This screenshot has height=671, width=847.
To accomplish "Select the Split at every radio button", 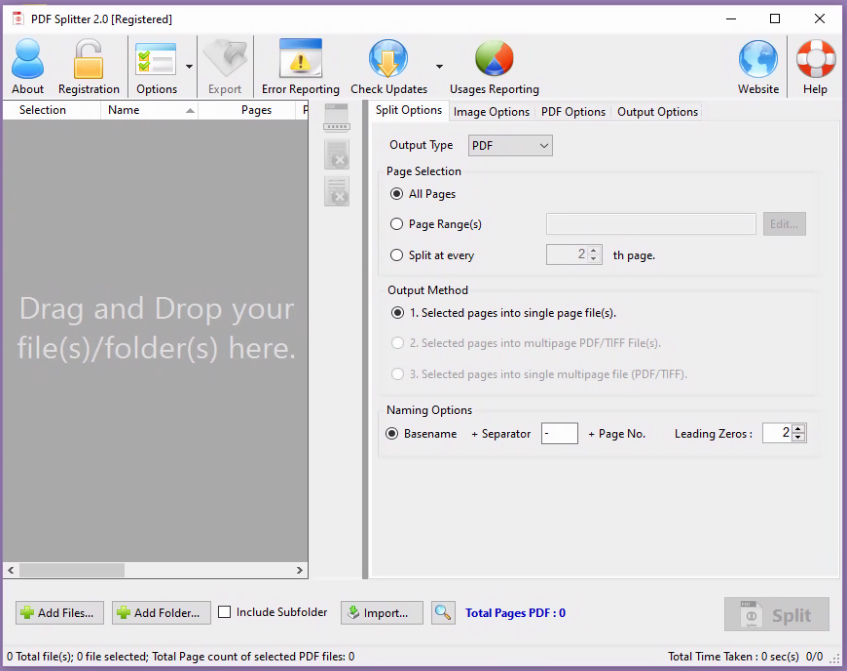I will click(x=396, y=255).
